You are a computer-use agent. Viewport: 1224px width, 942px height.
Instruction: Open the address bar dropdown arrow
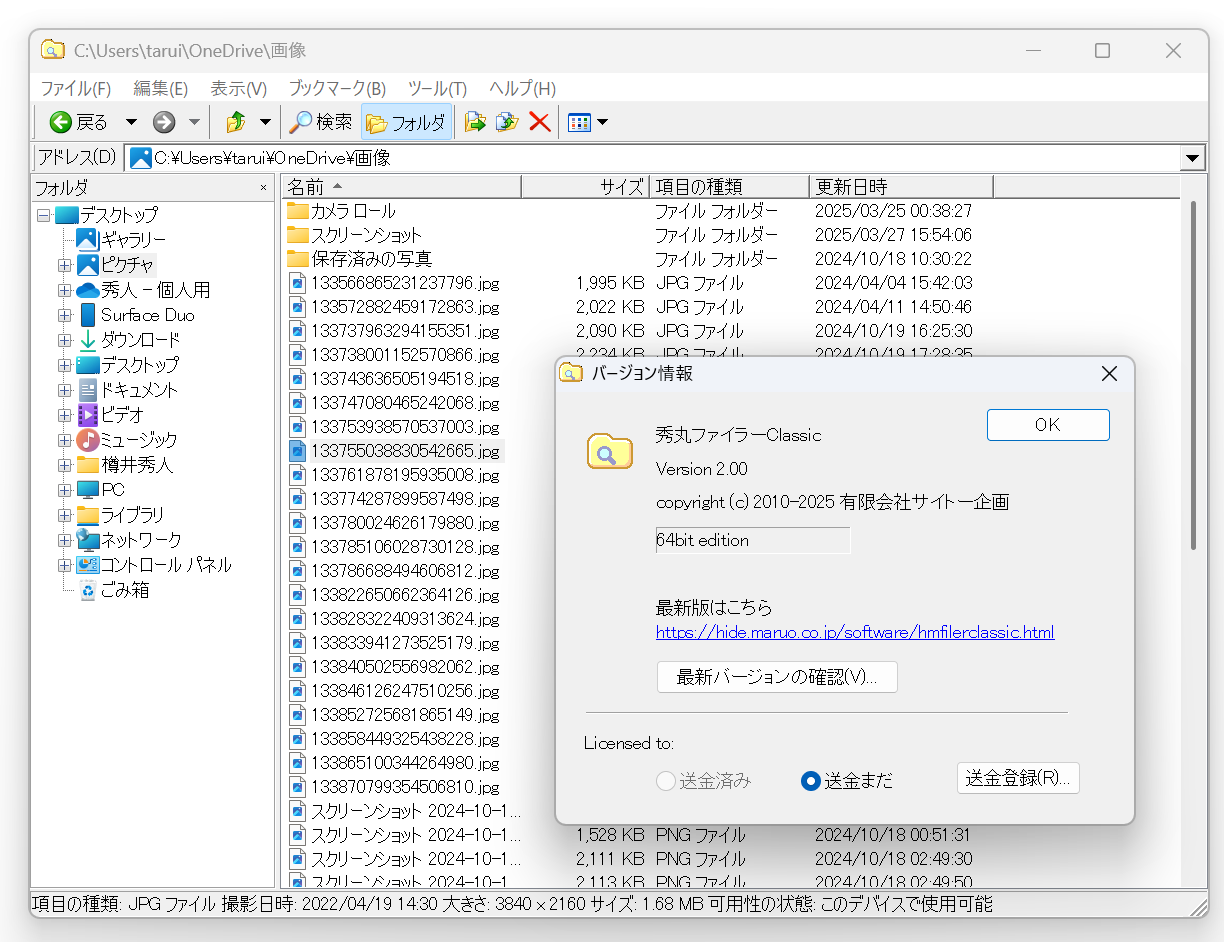click(x=1194, y=157)
